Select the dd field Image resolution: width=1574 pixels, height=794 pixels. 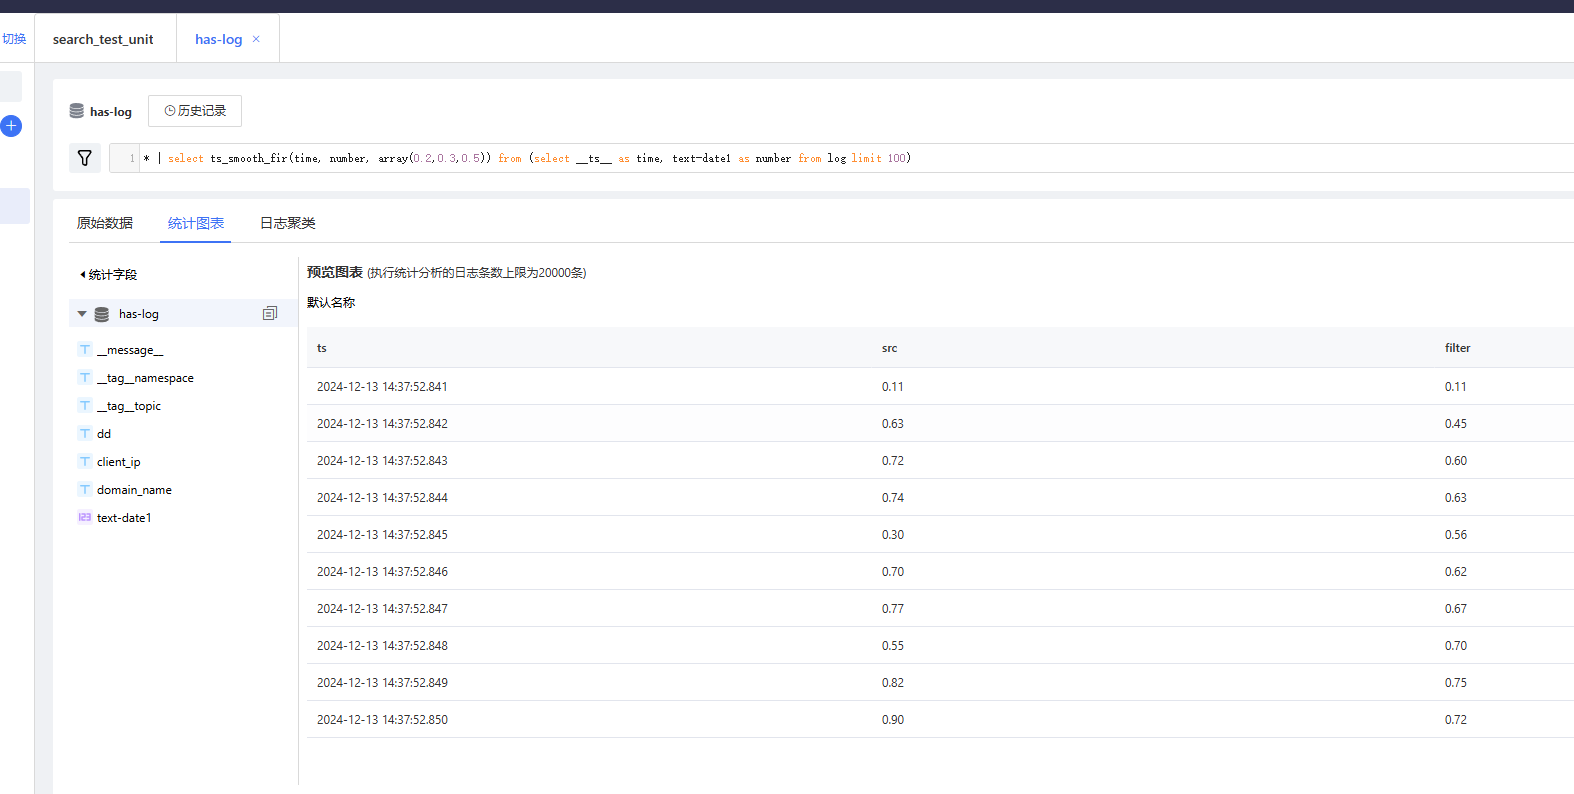point(104,434)
